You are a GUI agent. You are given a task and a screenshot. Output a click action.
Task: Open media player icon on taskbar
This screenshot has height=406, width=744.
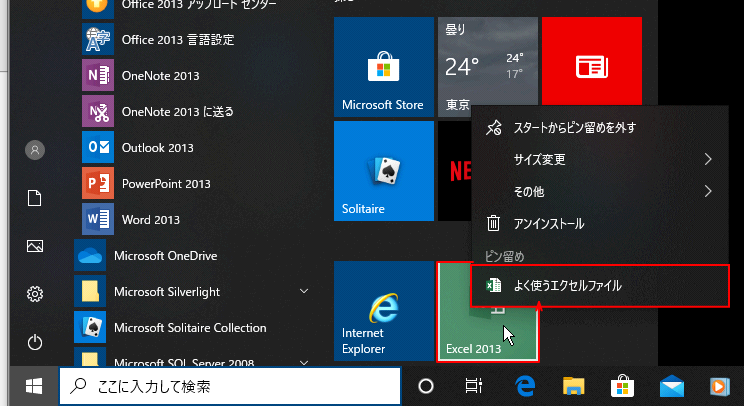[x=719, y=386]
